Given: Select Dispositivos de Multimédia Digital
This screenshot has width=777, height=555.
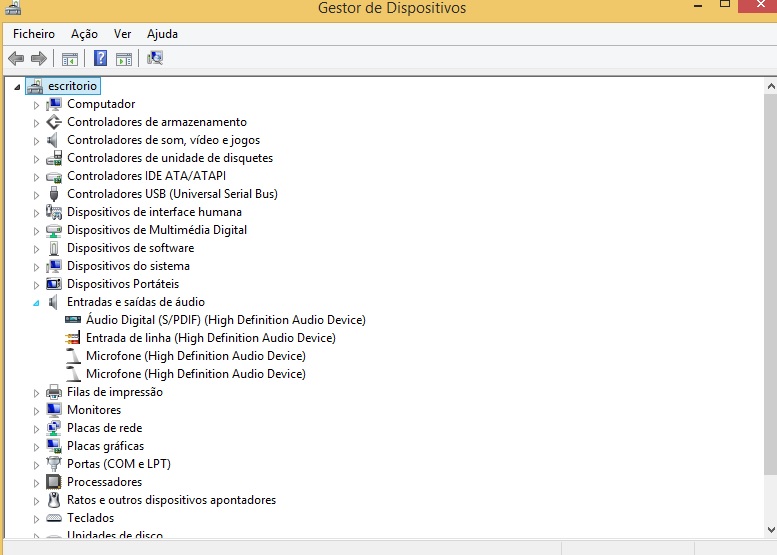Looking at the screenshot, I should 157,230.
